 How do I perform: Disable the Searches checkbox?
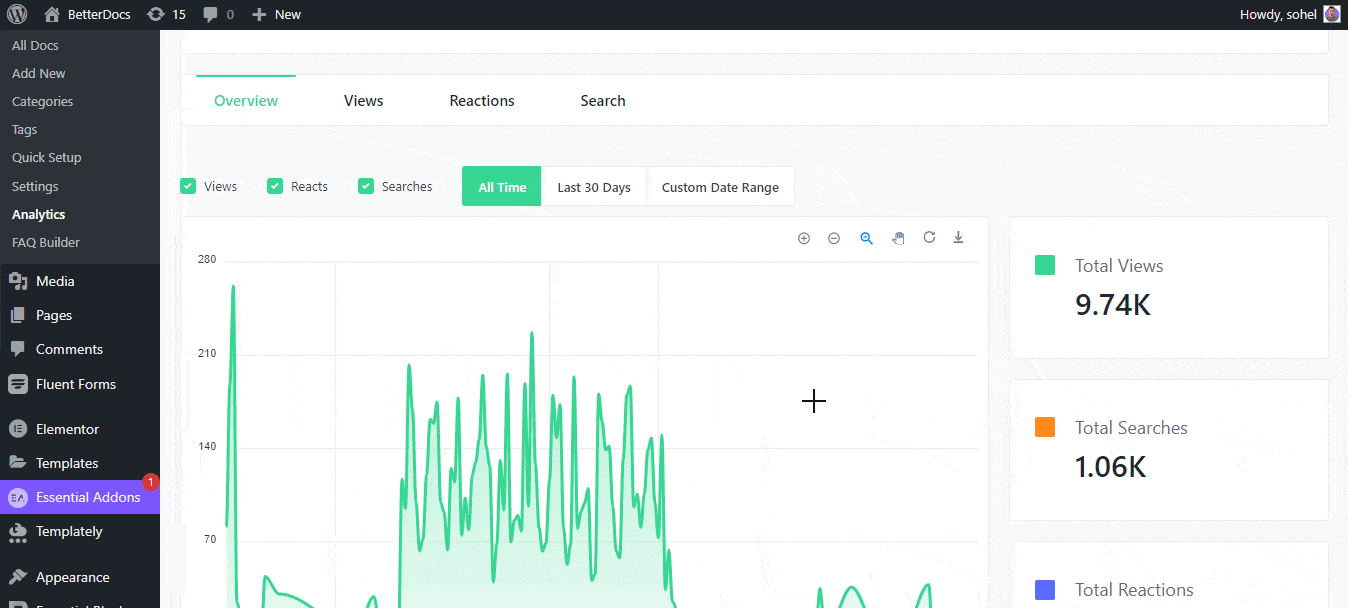click(x=366, y=186)
